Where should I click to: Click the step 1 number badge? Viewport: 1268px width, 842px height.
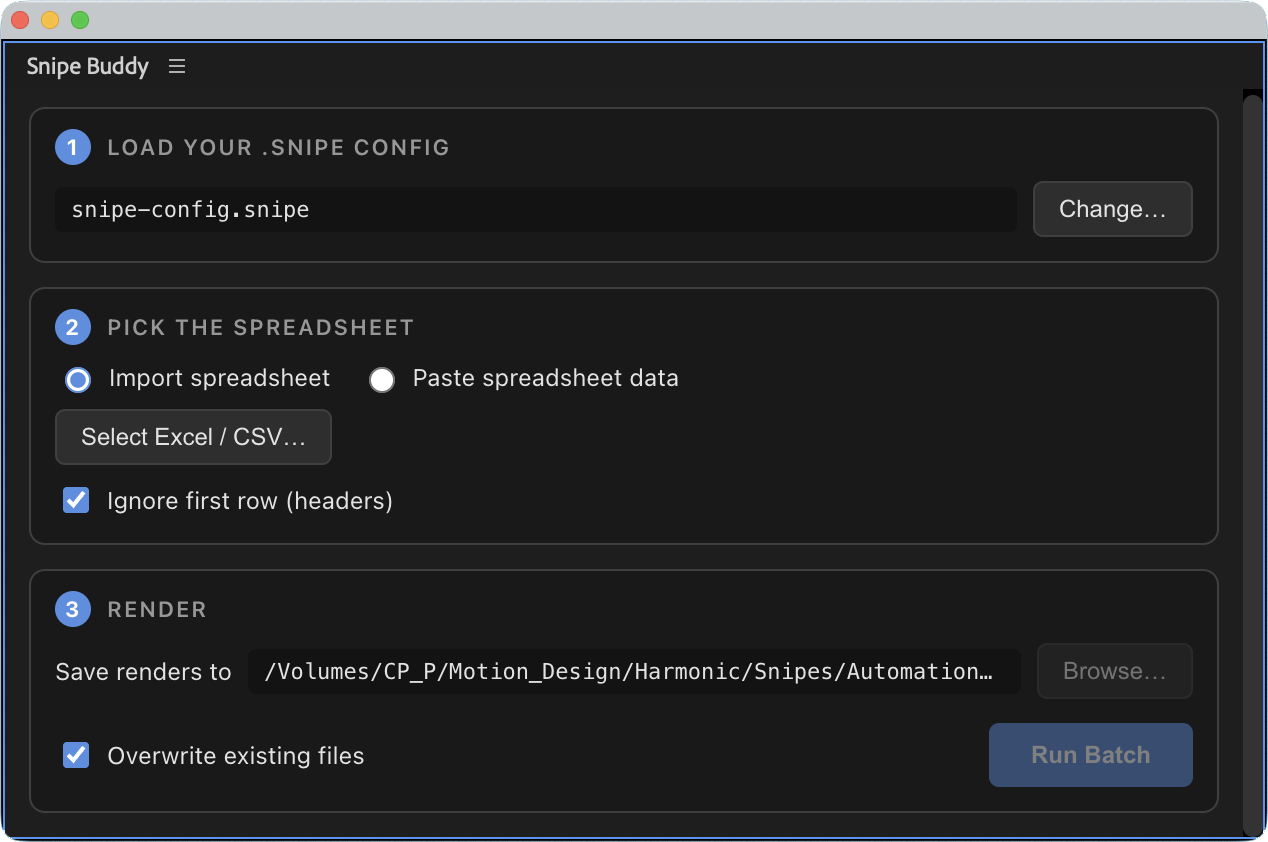pyautogui.click(x=72, y=148)
